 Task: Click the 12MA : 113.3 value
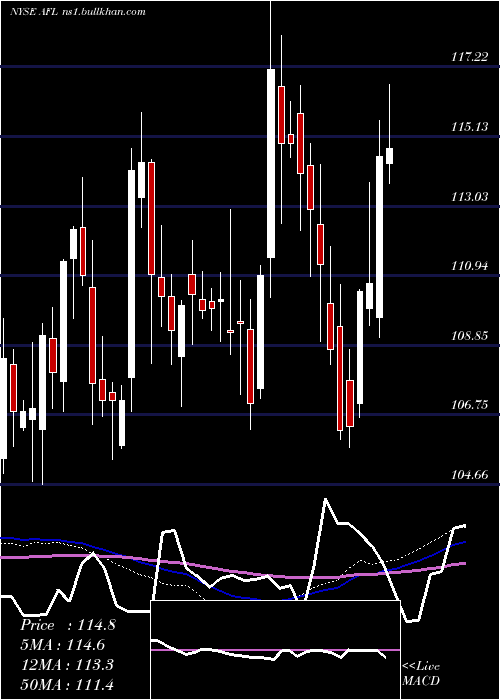pyautogui.click(x=68, y=664)
